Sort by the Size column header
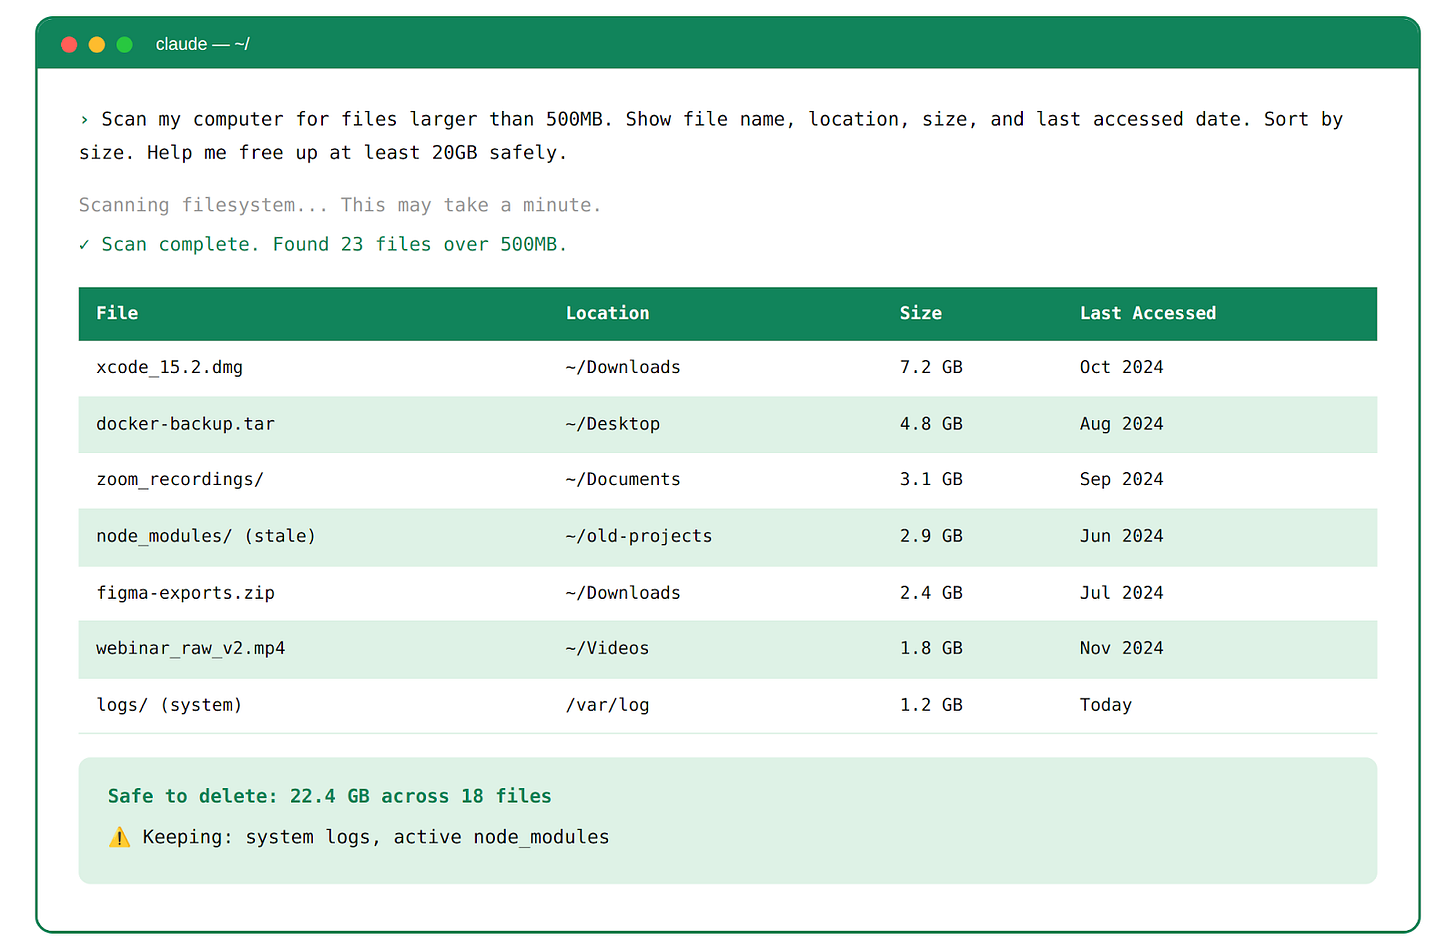Viewport: 1456px width, 948px height. [920, 313]
